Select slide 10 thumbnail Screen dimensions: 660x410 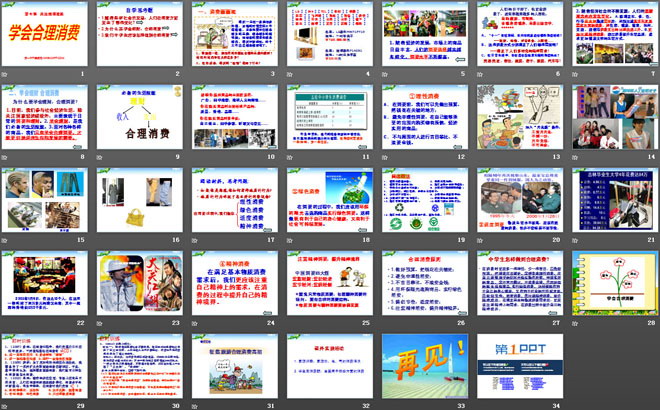235,117
